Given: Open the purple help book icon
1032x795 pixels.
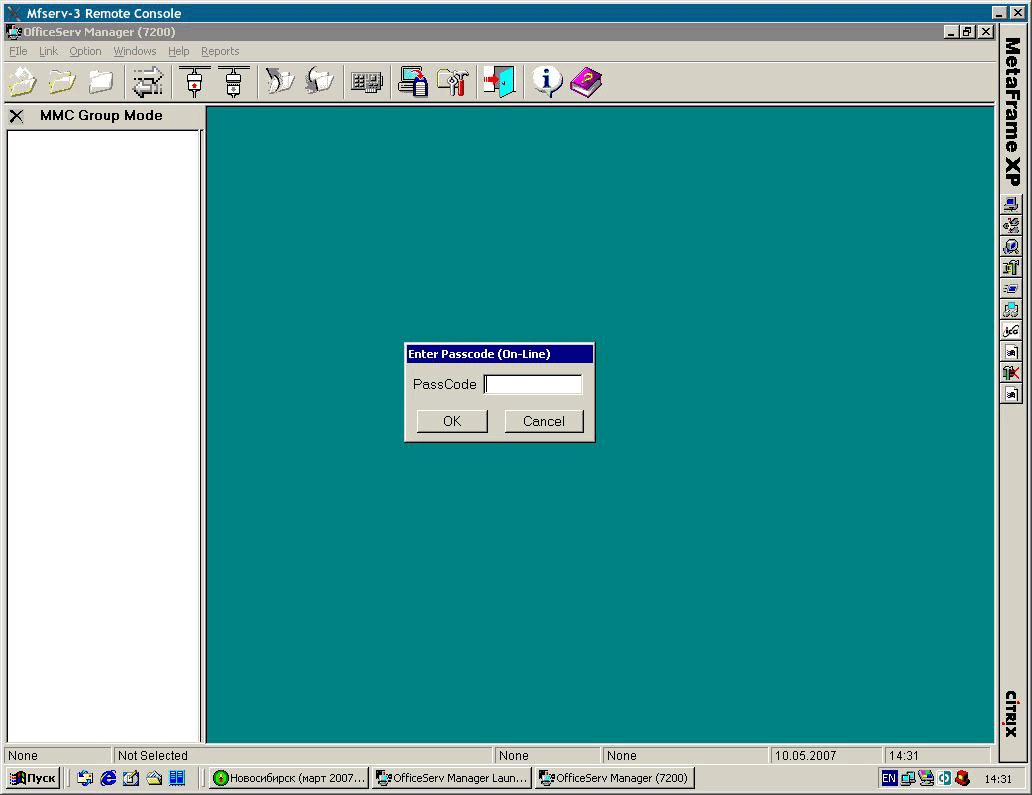Looking at the screenshot, I should (x=586, y=82).
